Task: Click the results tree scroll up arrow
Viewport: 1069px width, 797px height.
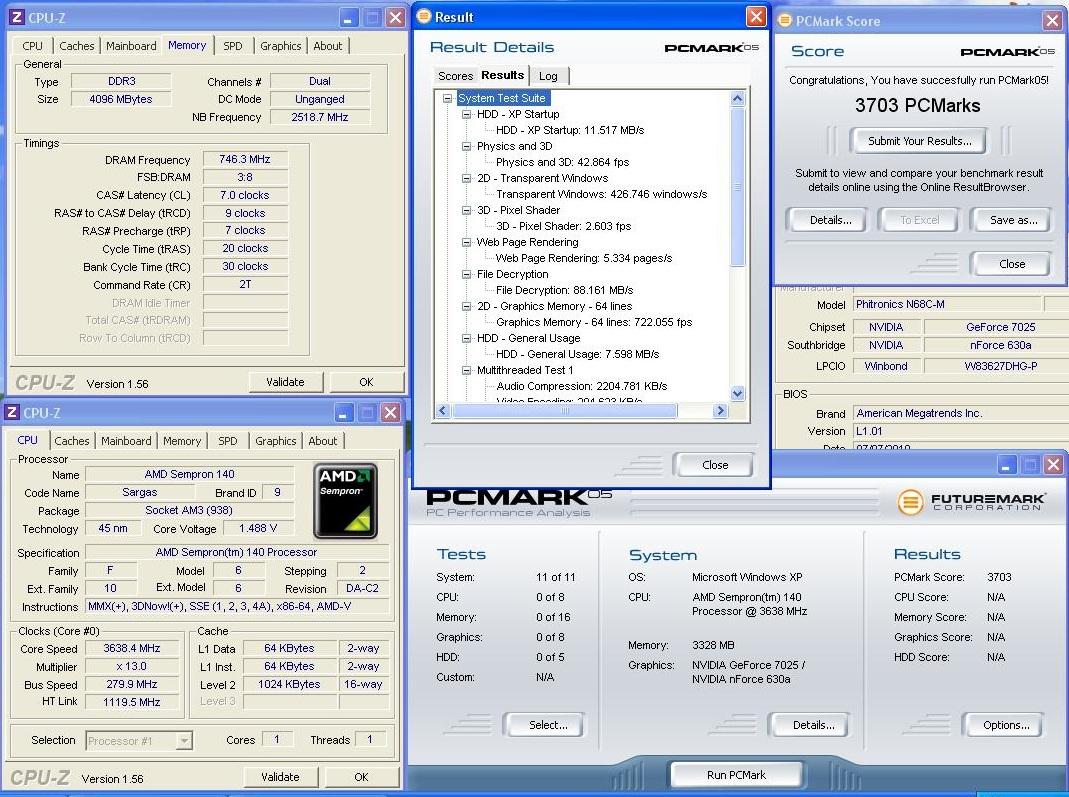Action: click(x=738, y=99)
